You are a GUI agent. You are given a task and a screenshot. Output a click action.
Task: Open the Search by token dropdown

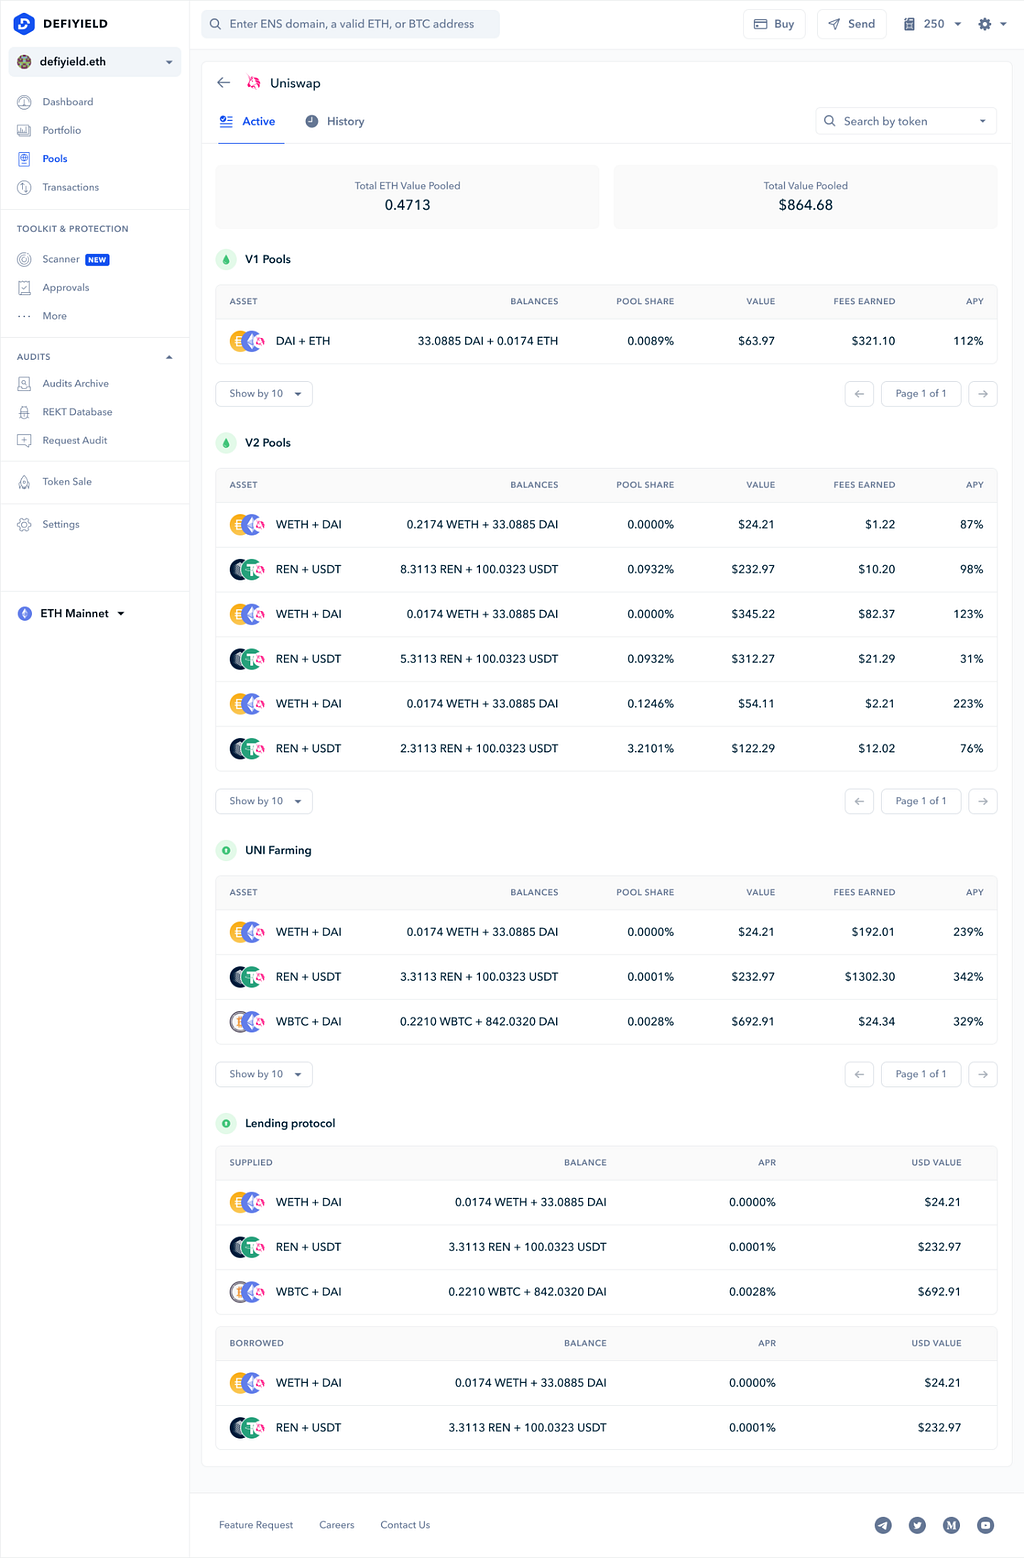point(906,121)
